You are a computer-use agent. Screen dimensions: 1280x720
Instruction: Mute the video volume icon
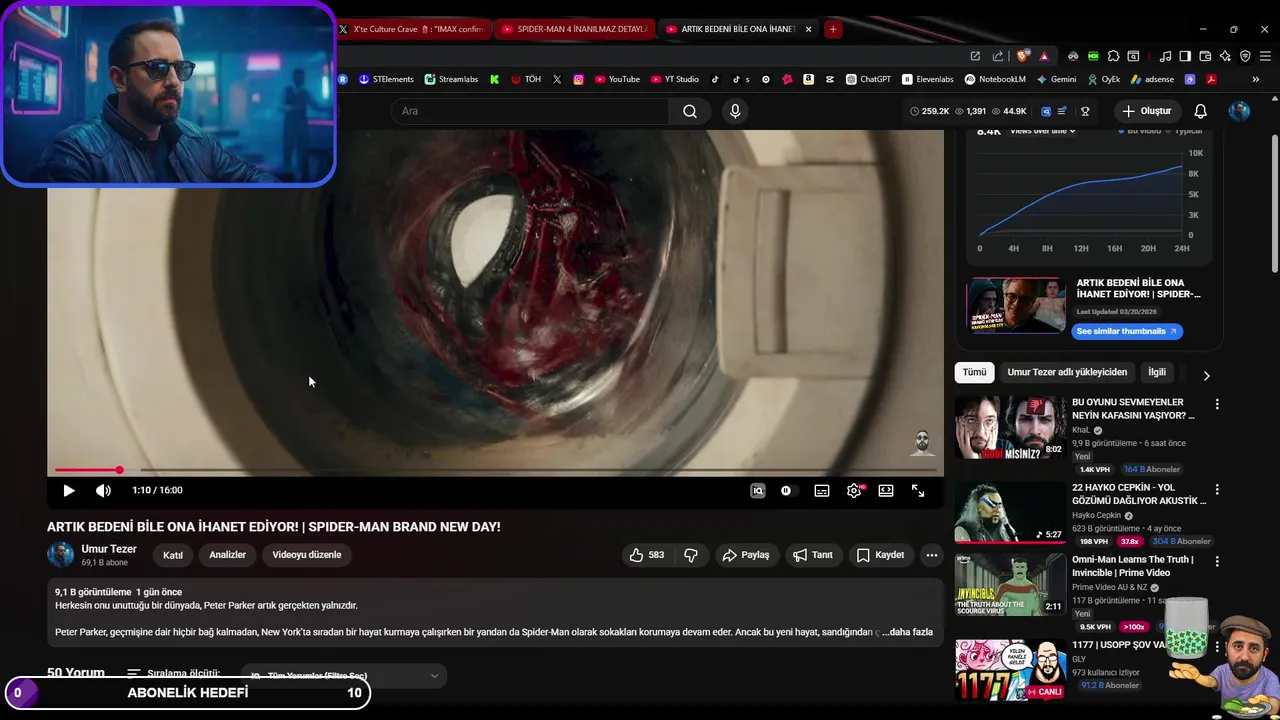pos(103,491)
